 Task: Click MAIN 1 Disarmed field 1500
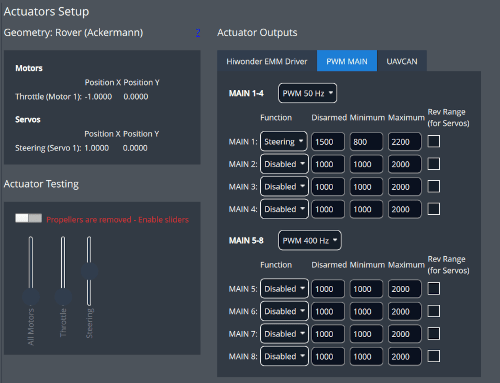(x=328, y=142)
